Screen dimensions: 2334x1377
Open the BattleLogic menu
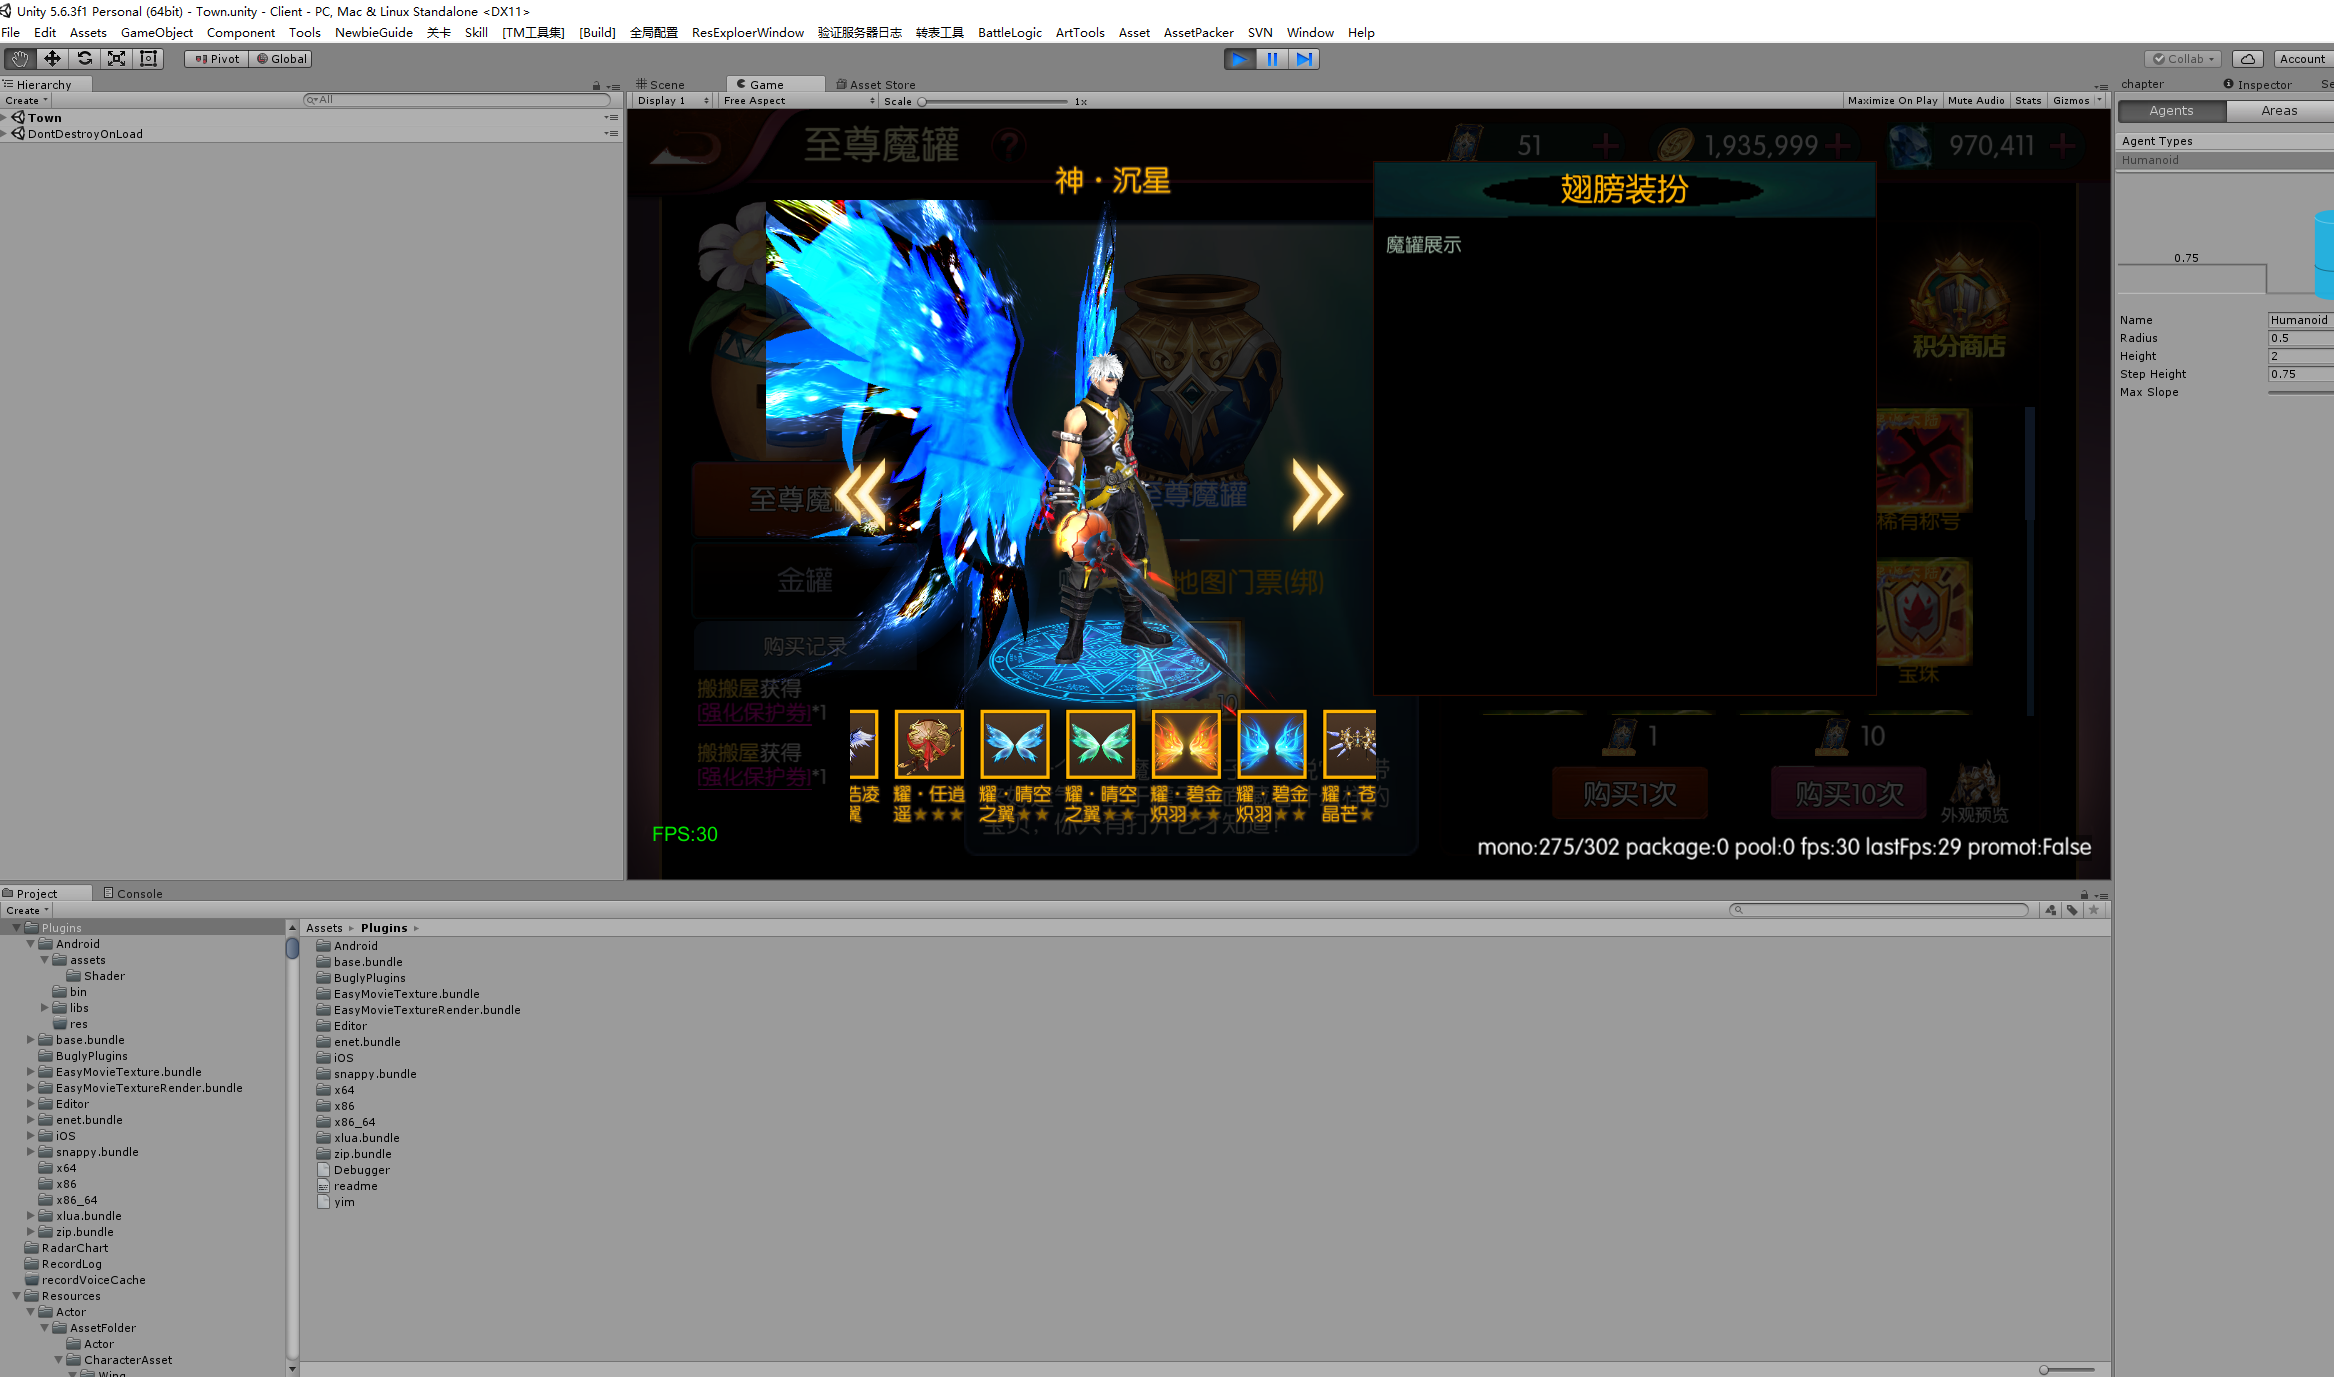pos(1009,33)
